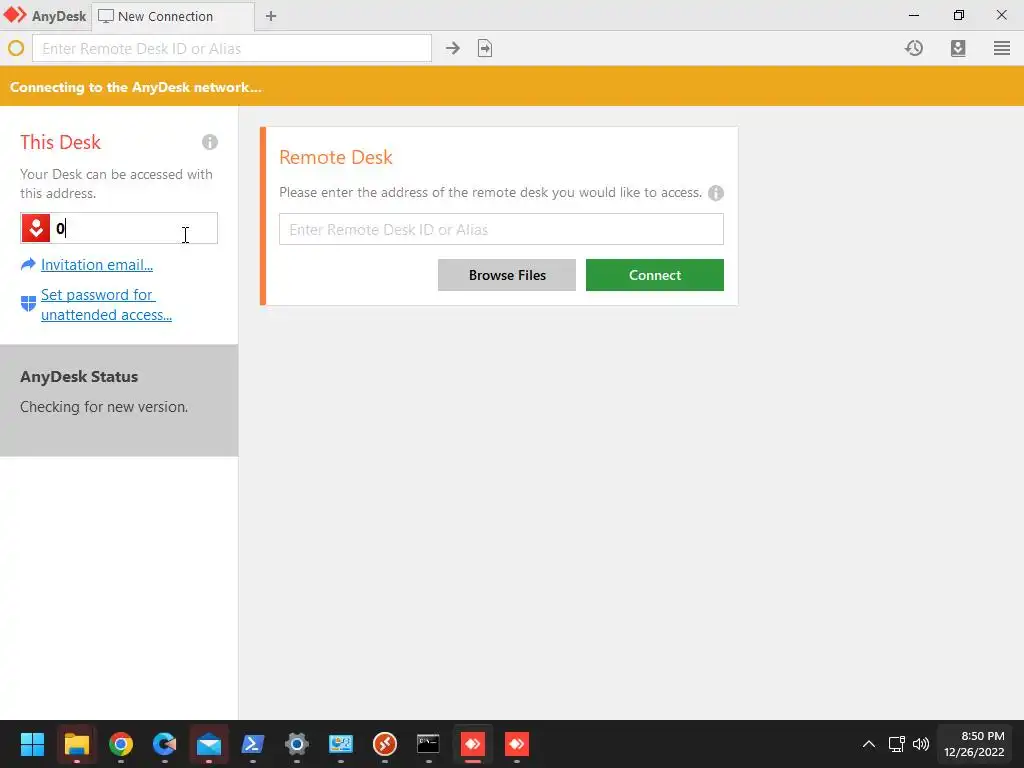The height and width of the screenshot is (768, 1024).
Task: Open the Mail app in taskbar
Action: click(x=209, y=744)
